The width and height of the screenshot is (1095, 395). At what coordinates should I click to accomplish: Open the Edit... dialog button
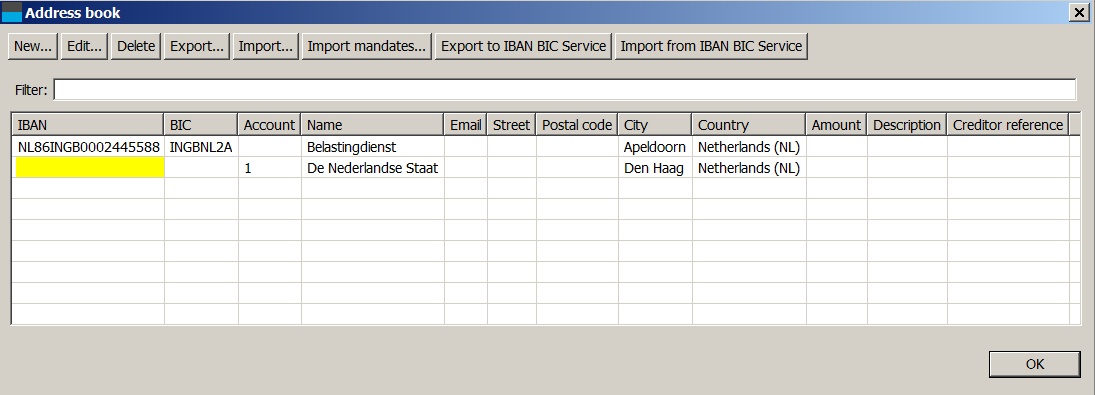click(84, 46)
